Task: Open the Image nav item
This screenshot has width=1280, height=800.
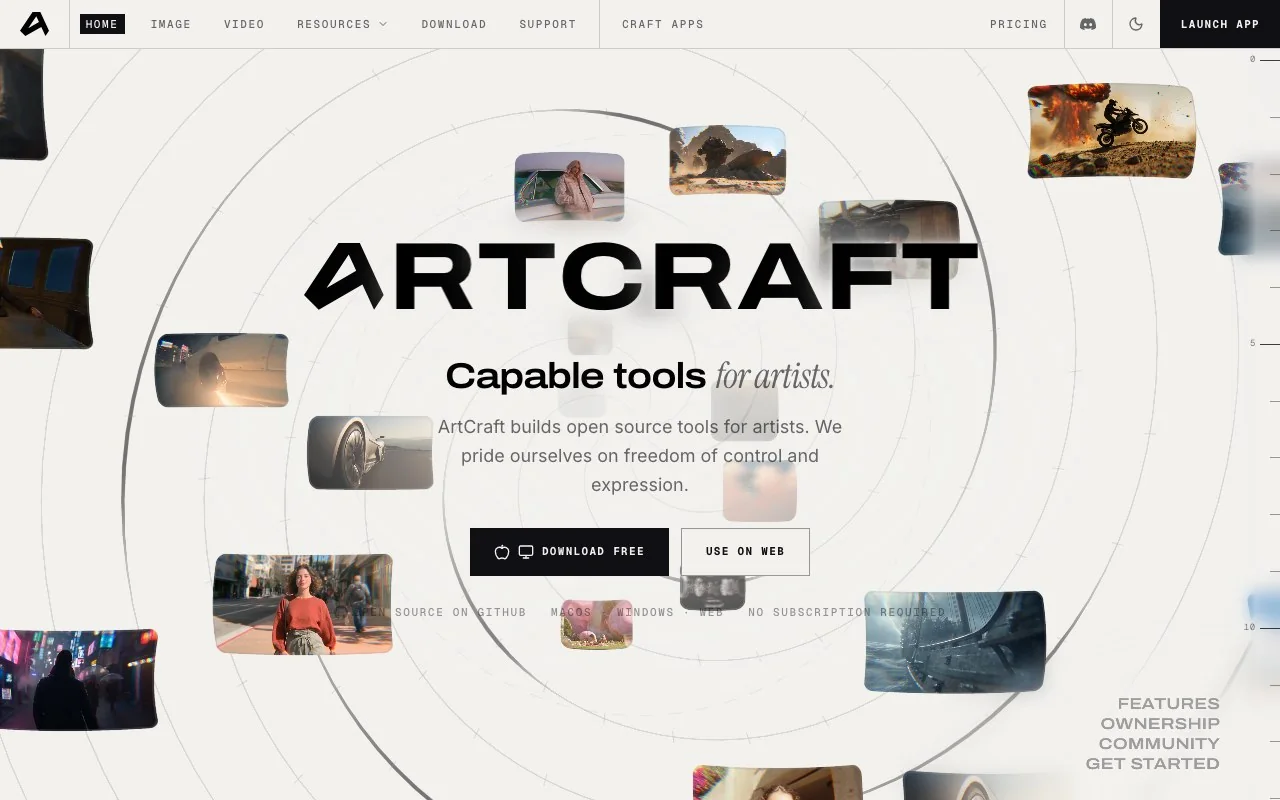Action: click(171, 24)
